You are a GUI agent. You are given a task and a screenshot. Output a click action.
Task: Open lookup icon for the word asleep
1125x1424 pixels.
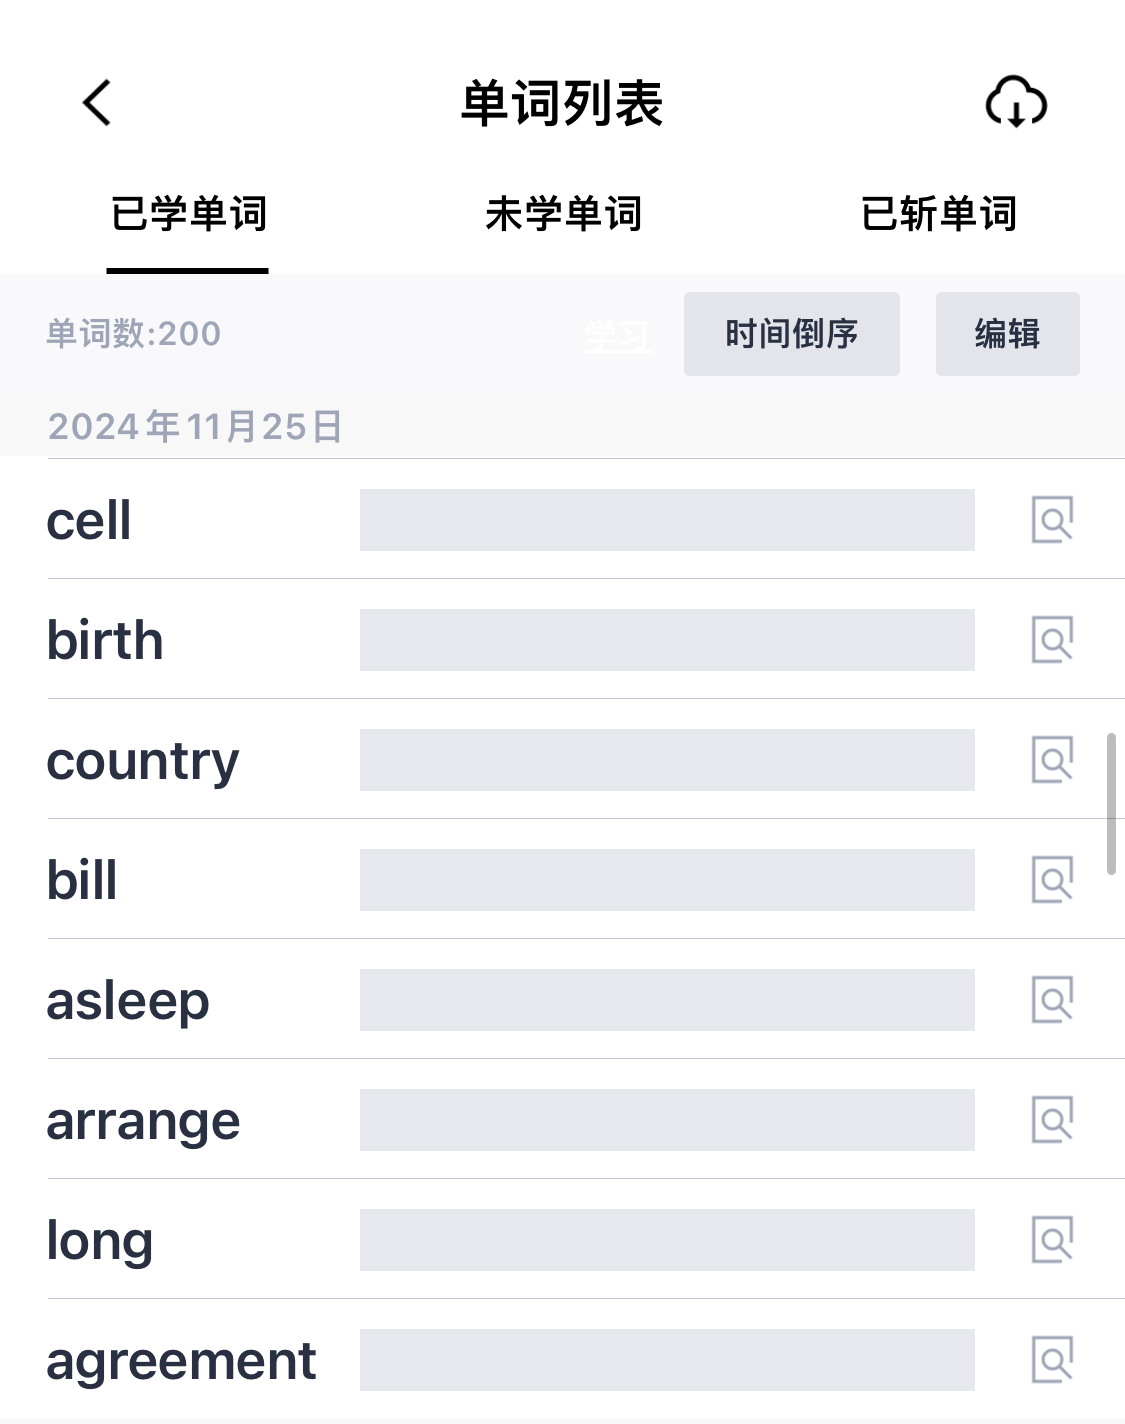pyautogui.click(x=1052, y=1000)
